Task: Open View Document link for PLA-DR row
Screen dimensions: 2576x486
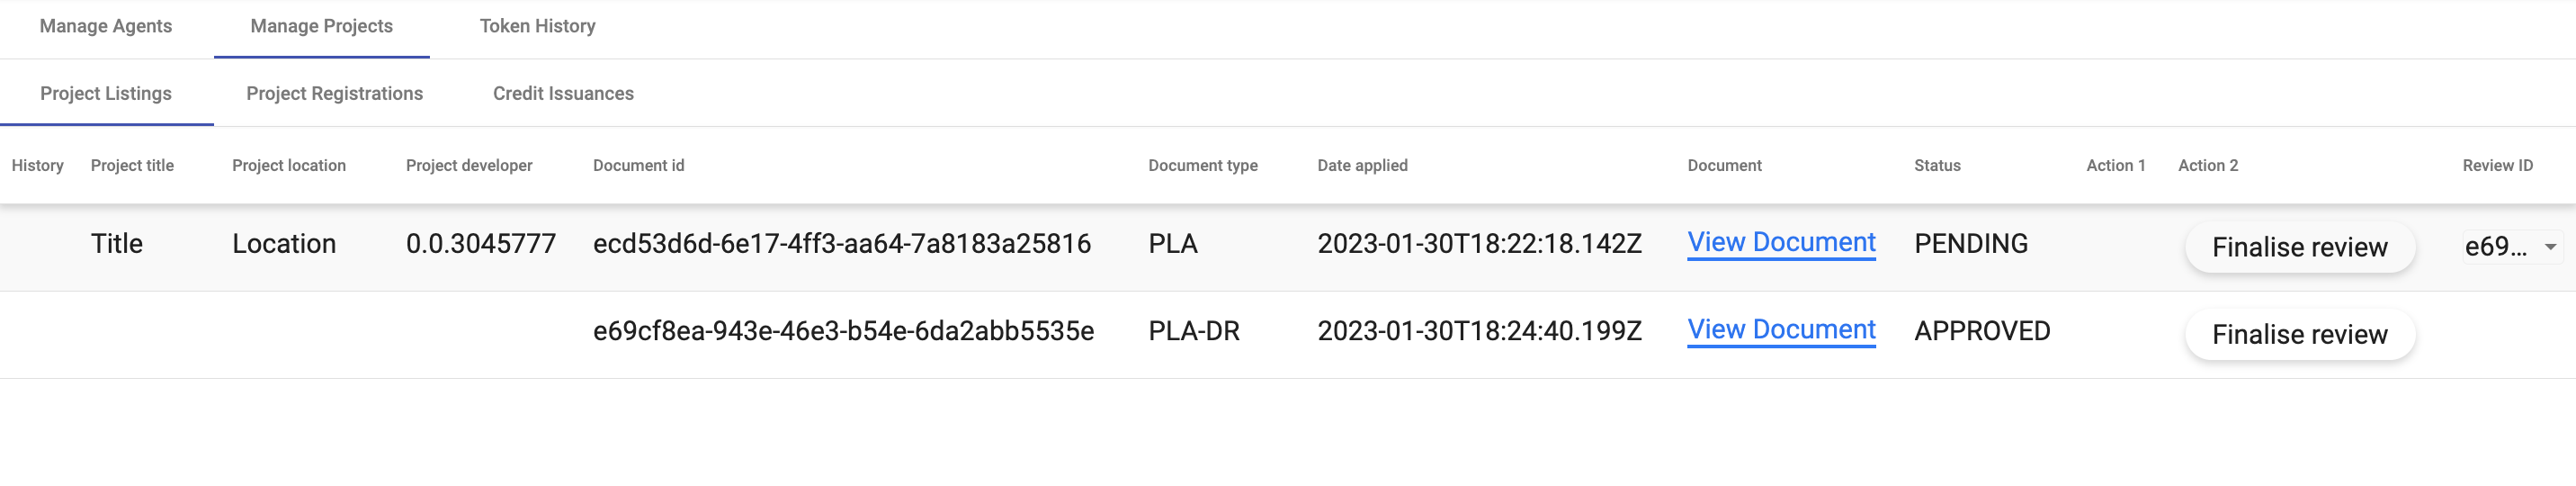Action: coord(1781,330)
